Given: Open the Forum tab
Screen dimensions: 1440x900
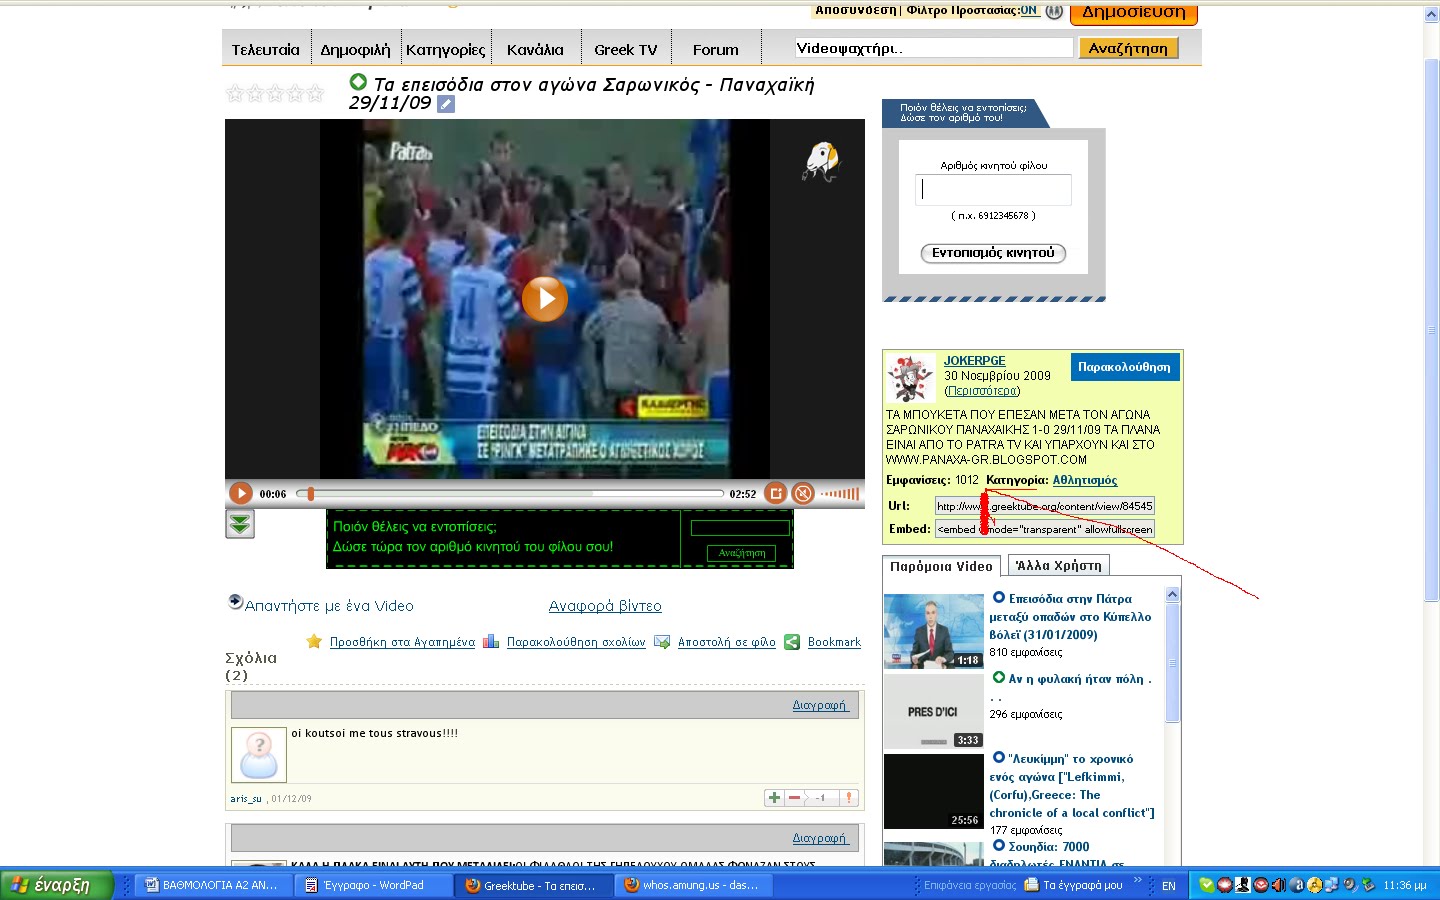Looking at the screenshot, I should point(716,49).
